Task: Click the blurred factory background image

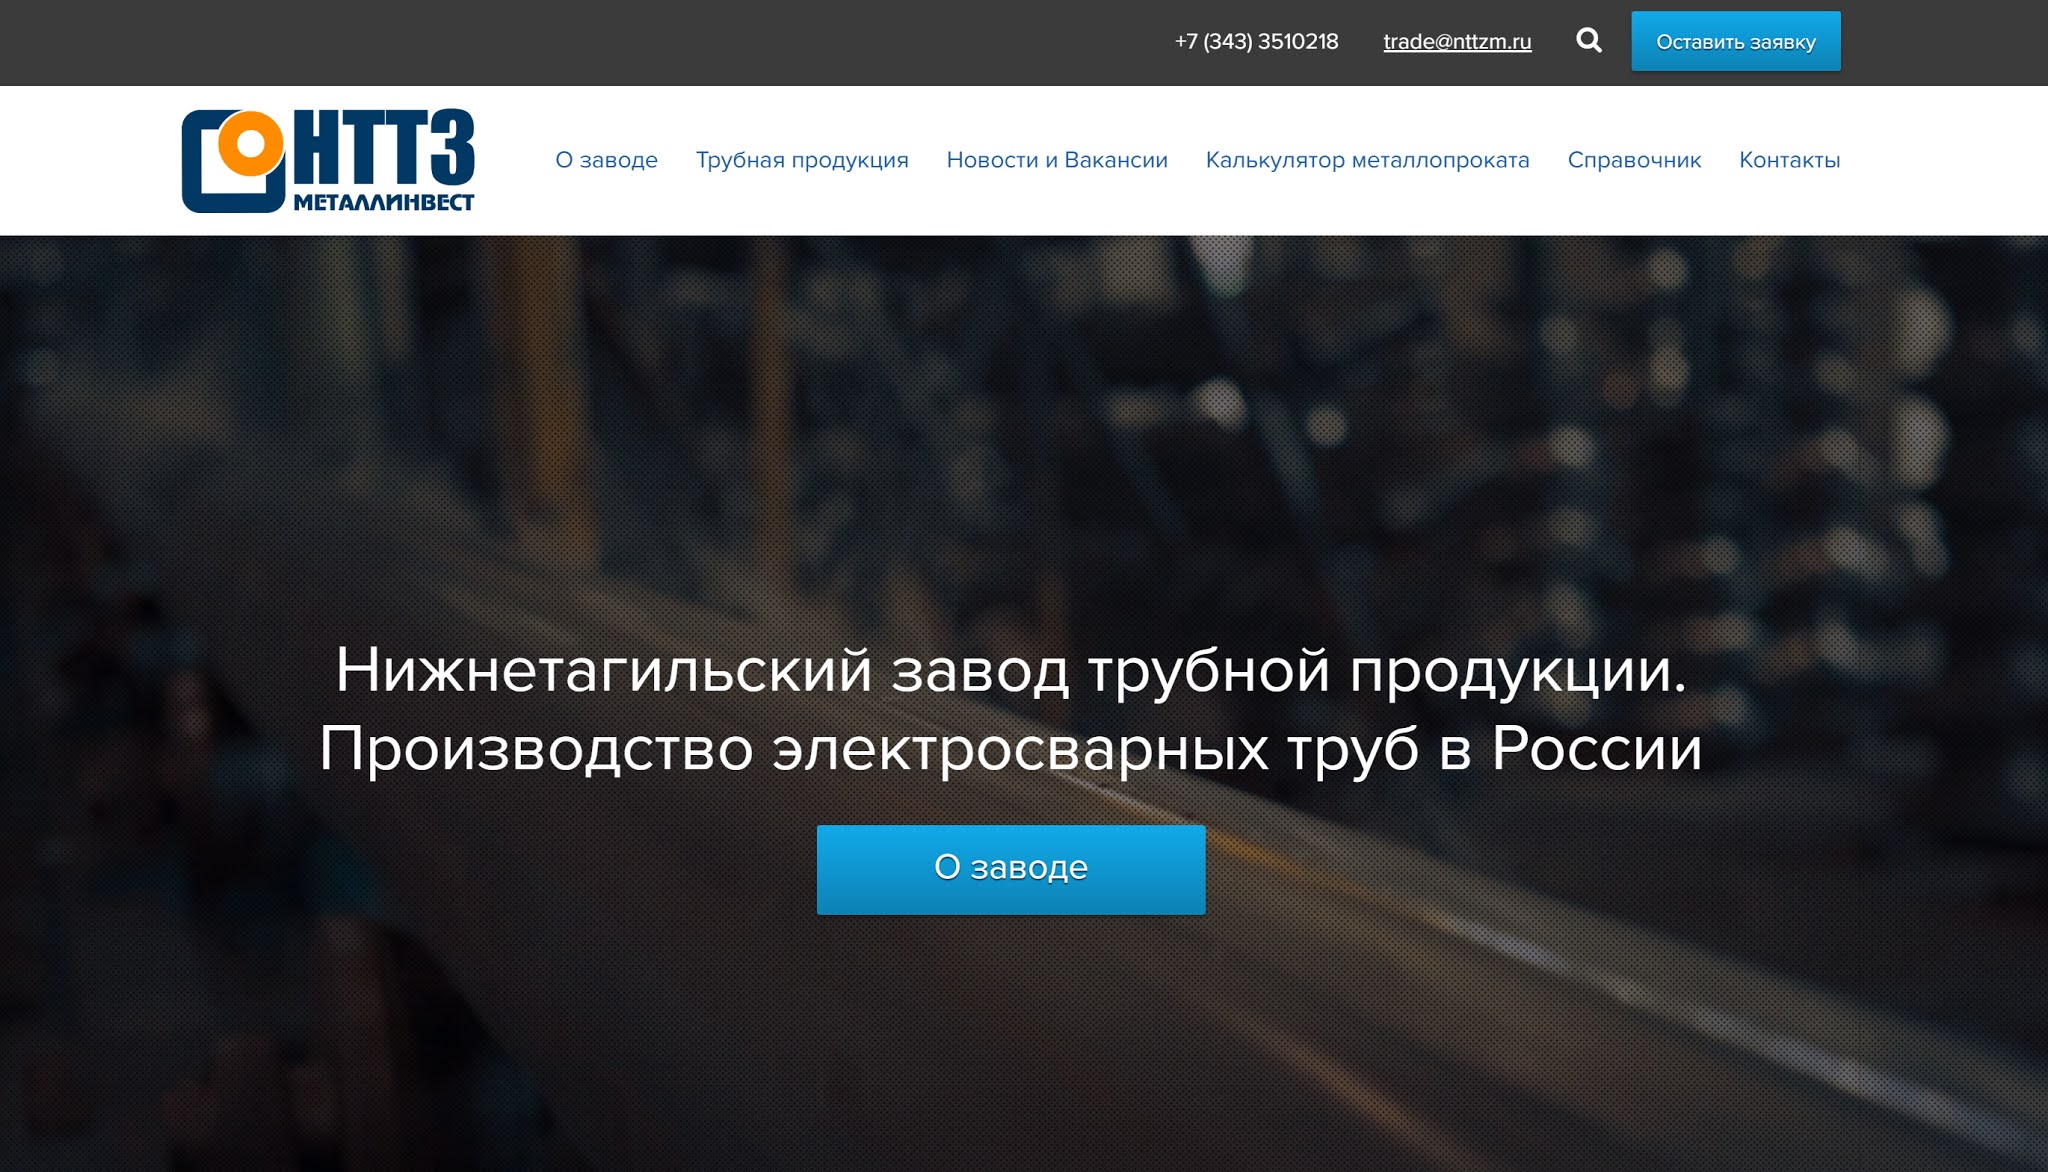Action: (x=1000, y=420)
